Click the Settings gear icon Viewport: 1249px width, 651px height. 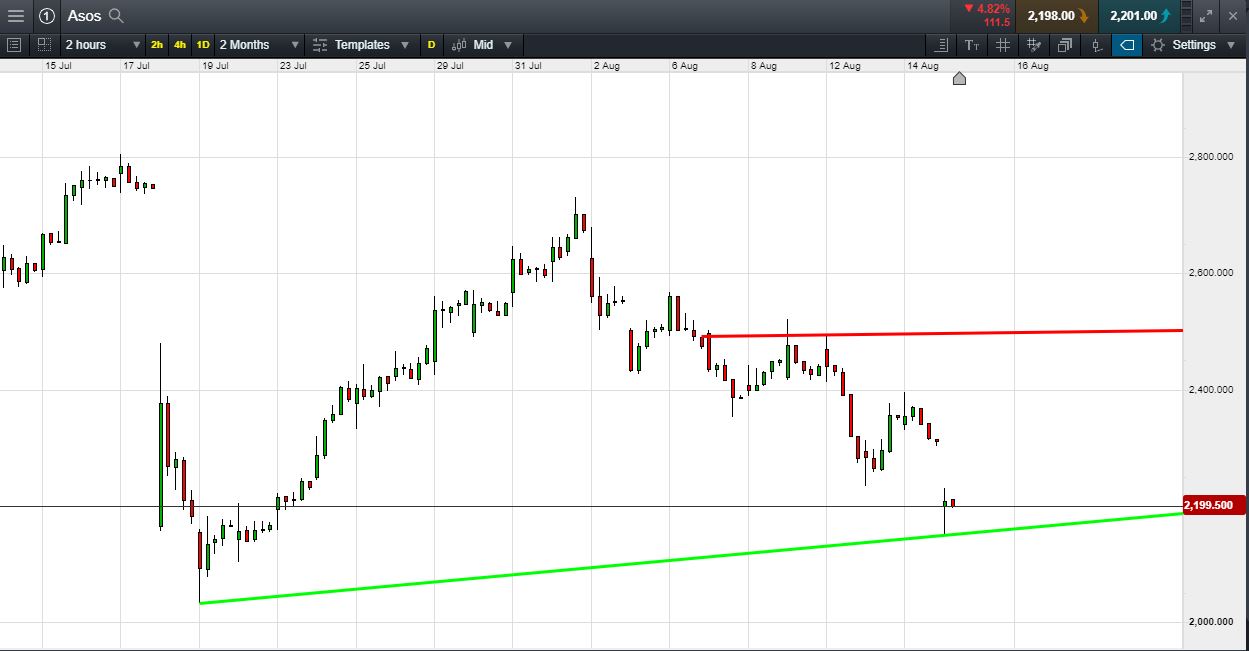(1158, 45)
